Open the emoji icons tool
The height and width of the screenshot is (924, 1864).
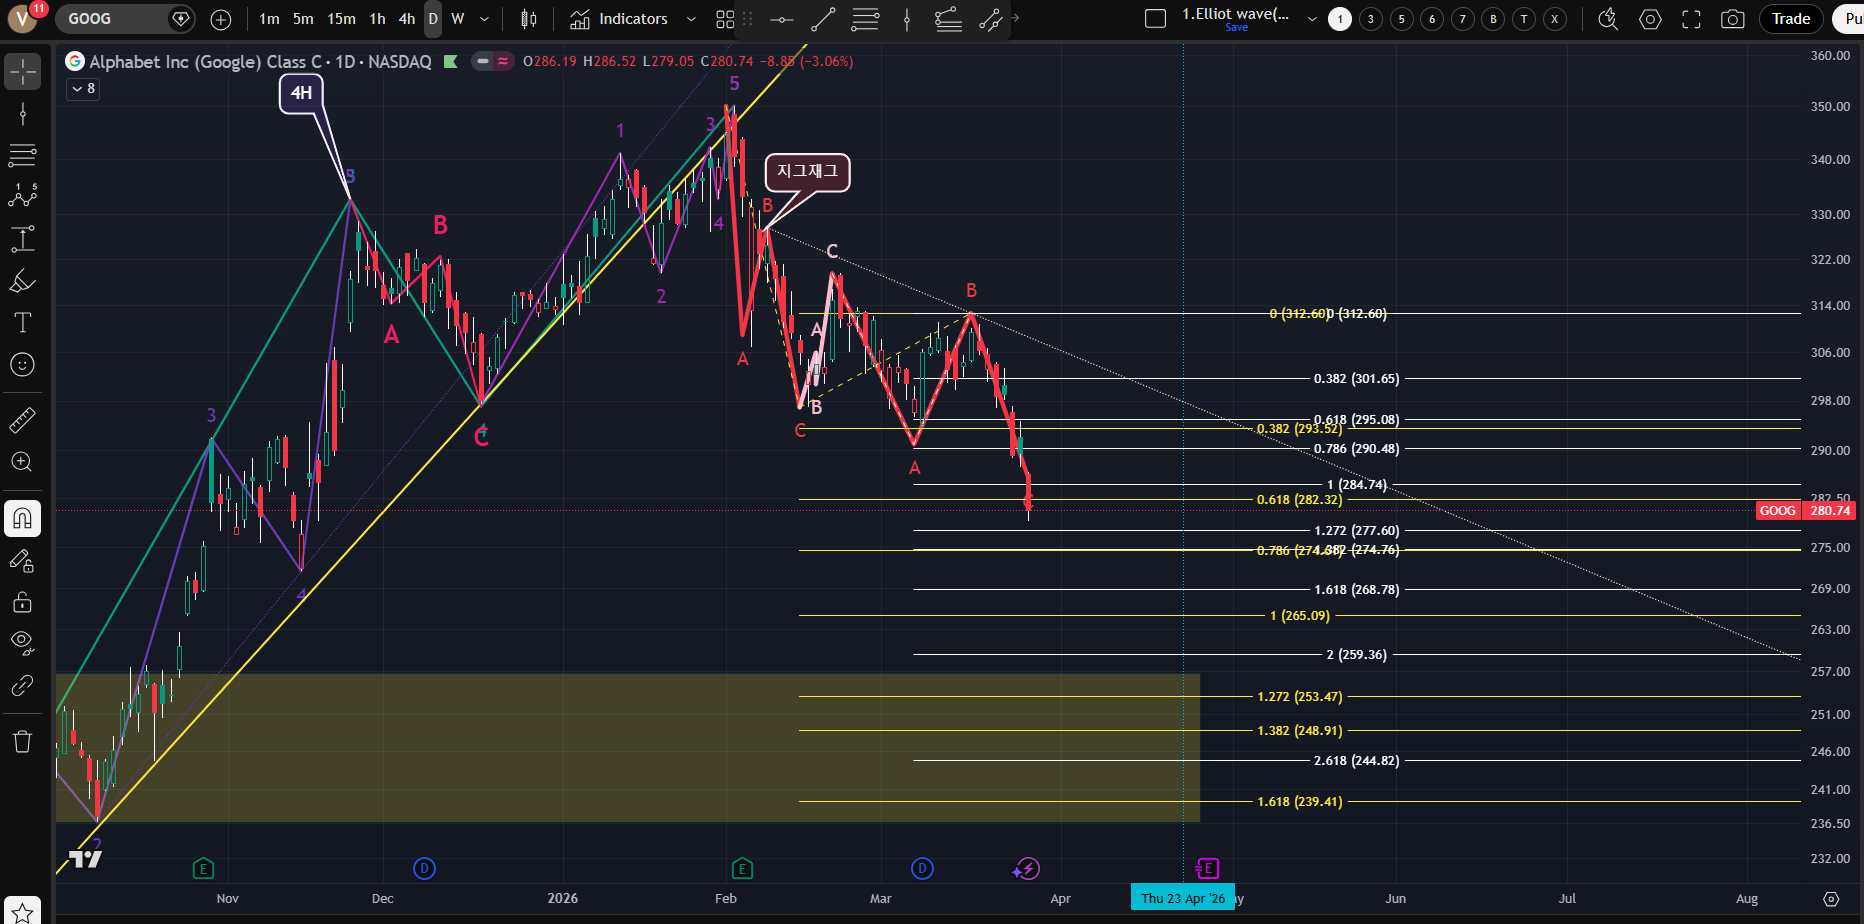click(22, 365)
